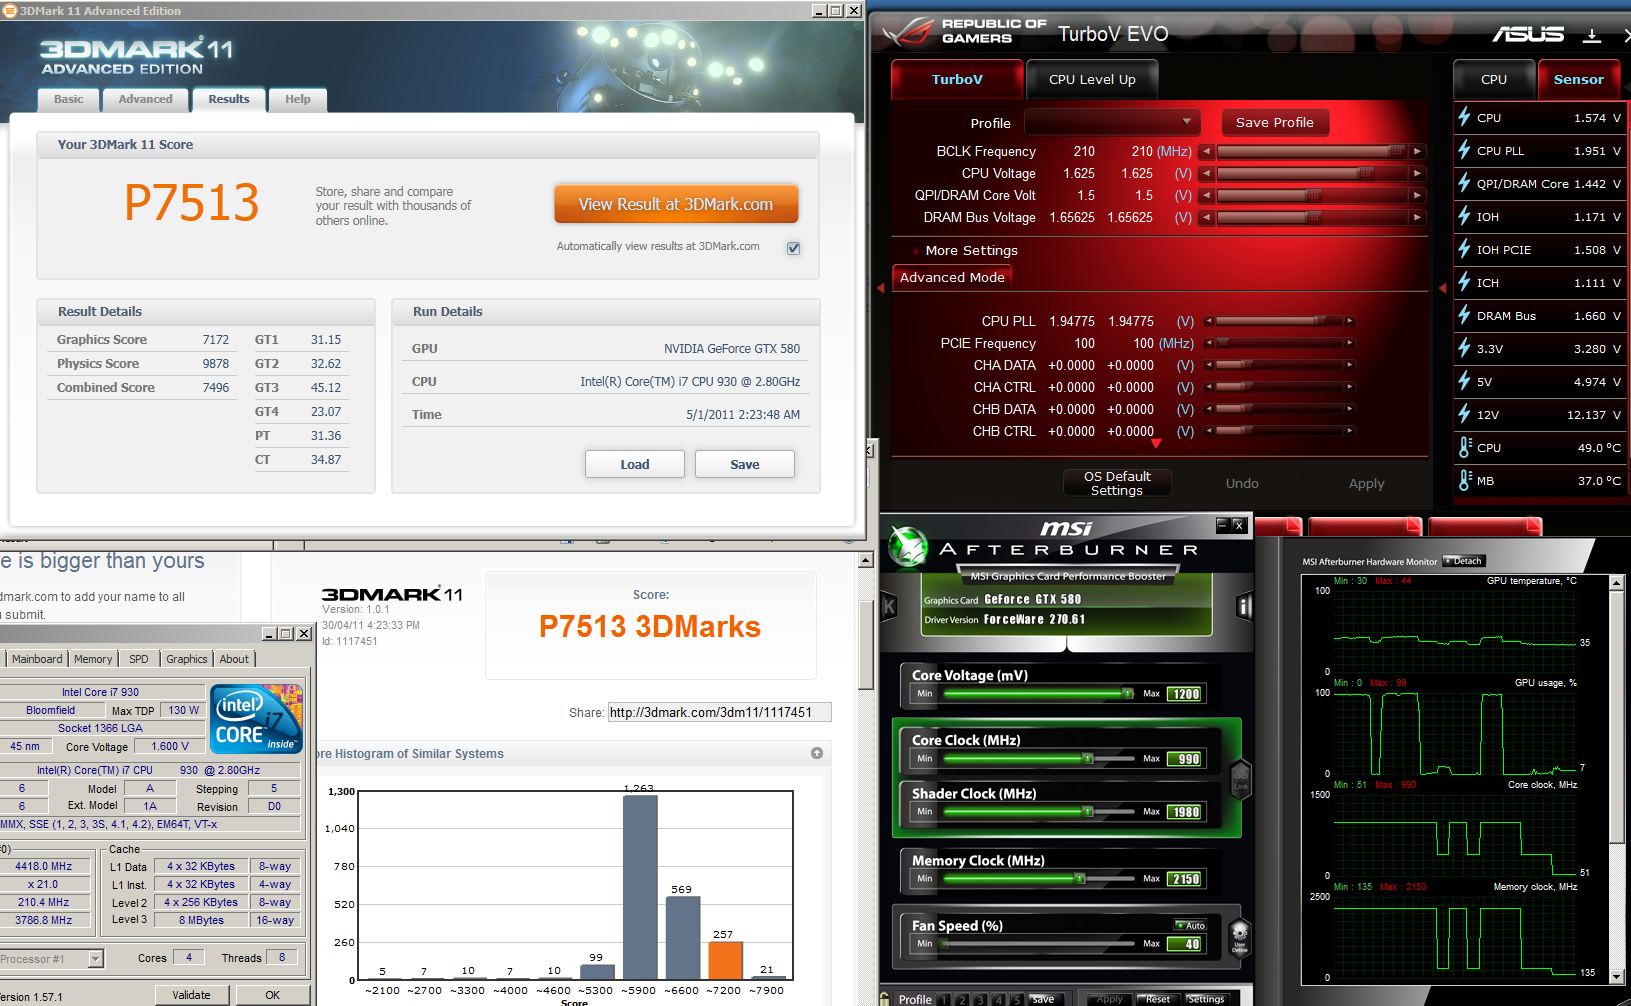Increase CPU Voltage with right arrow
The image size is (1631, 1006).
tap(1417, 173)
